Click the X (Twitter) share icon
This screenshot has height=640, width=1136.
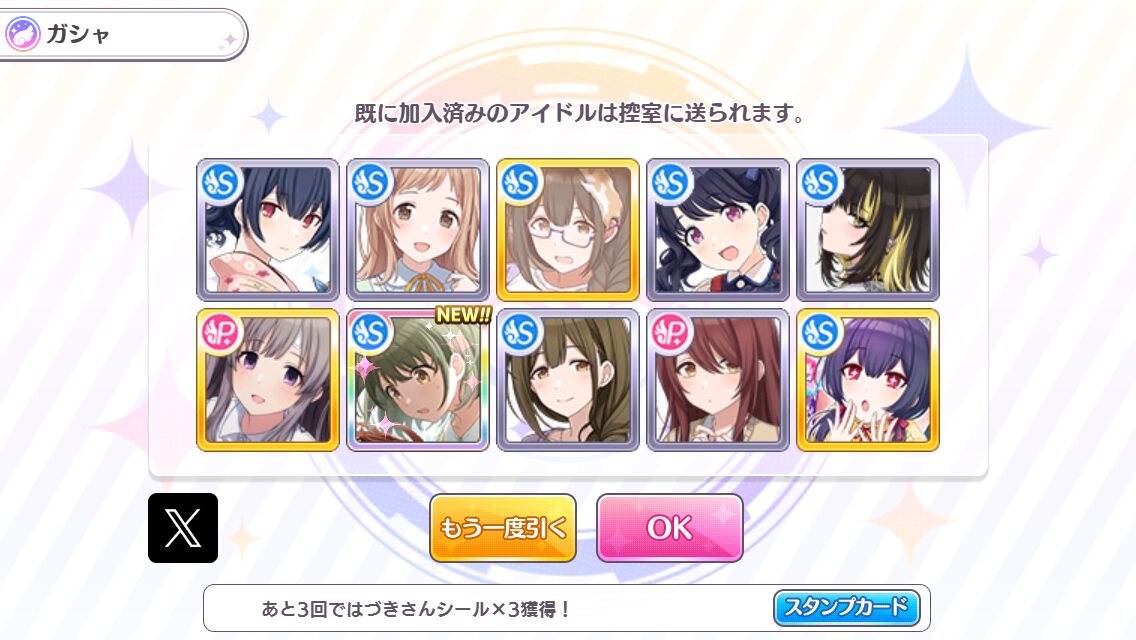183,528
